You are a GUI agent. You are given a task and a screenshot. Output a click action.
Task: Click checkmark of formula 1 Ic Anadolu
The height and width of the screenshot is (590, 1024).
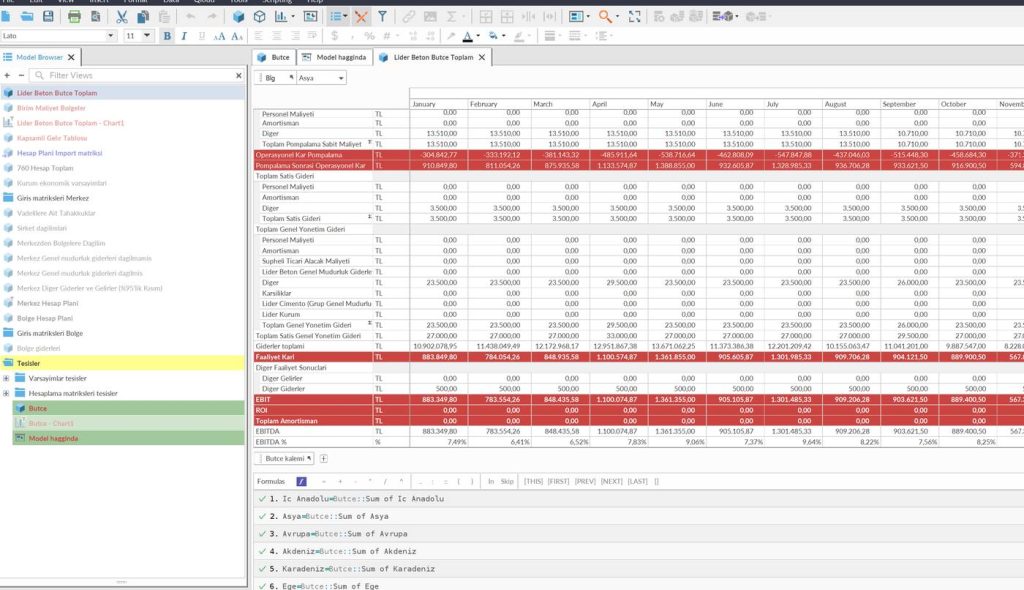click(263, 499)
